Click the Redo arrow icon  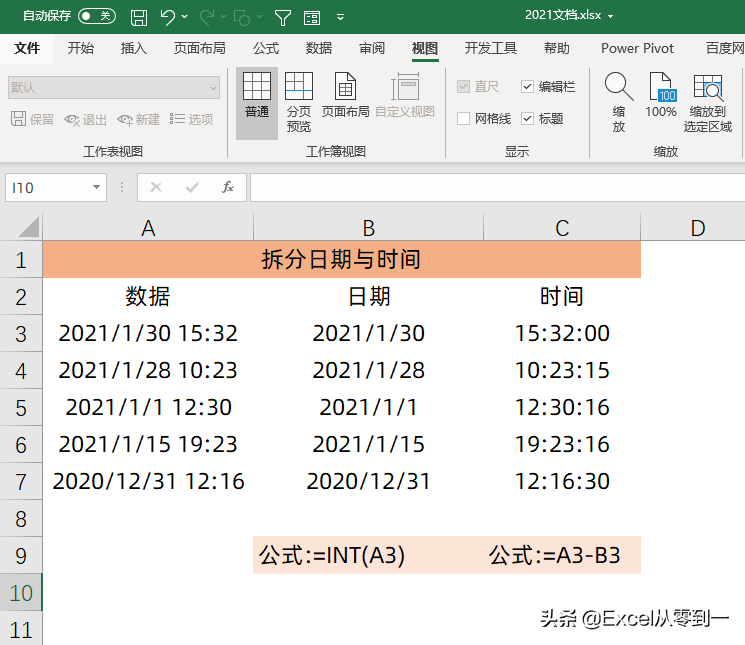point(207,18)
